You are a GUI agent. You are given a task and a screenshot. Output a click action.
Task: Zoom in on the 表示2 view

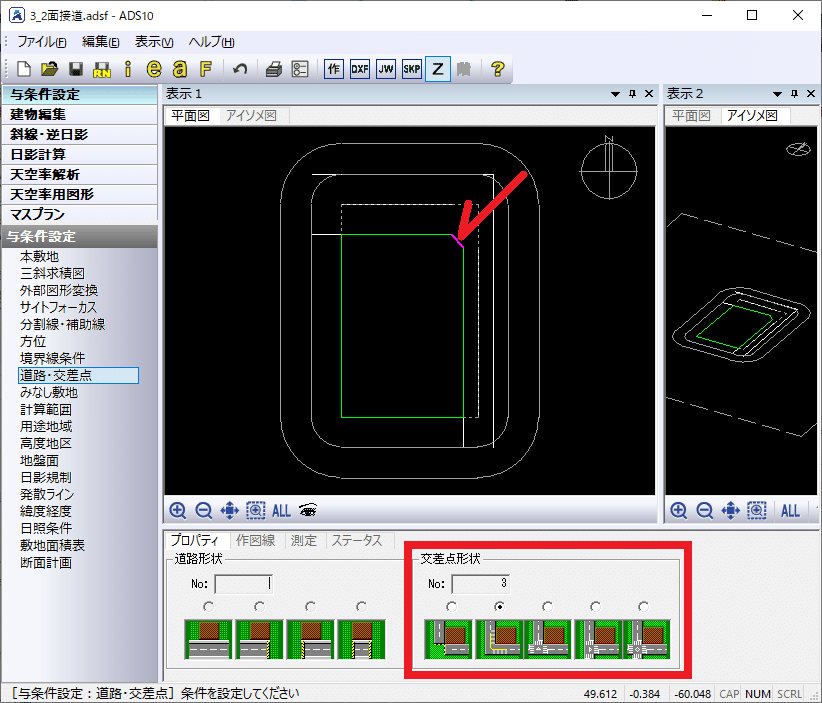coord(679,510)
